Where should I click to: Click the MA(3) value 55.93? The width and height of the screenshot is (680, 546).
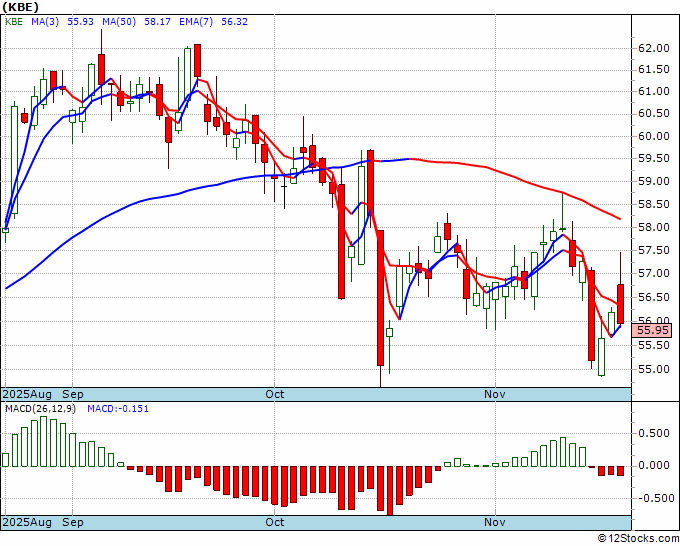pyautogui.click(x=81, y=22)
